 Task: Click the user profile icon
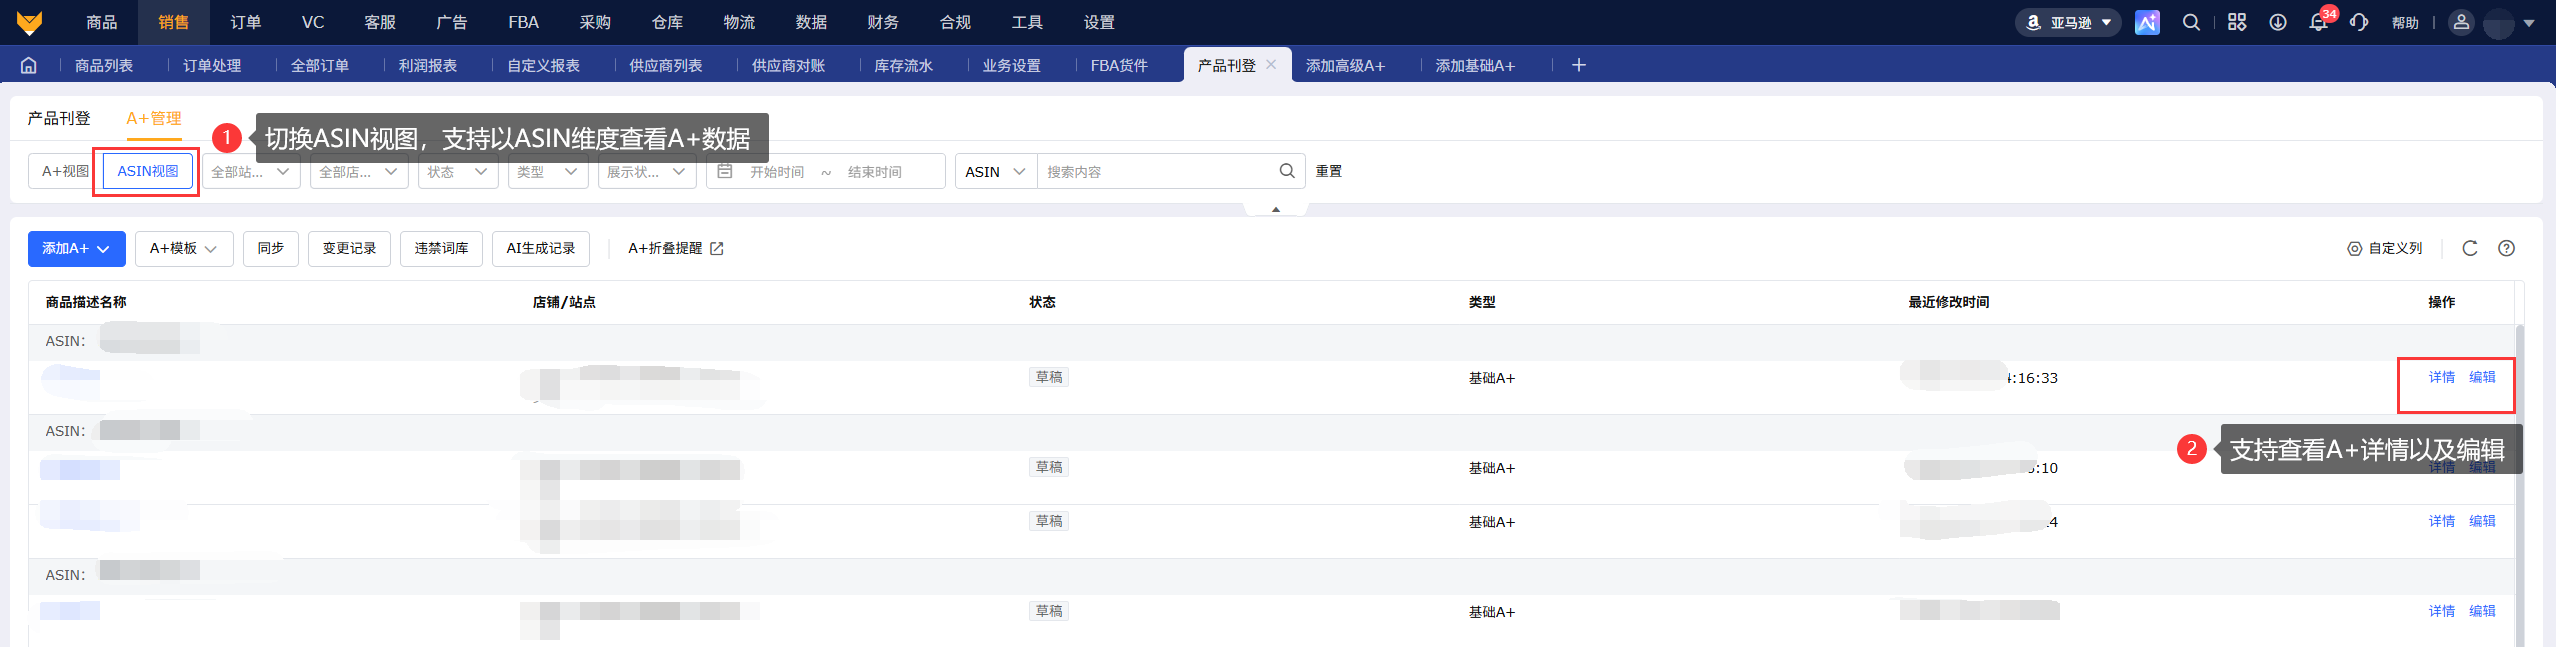point(2462,22)
